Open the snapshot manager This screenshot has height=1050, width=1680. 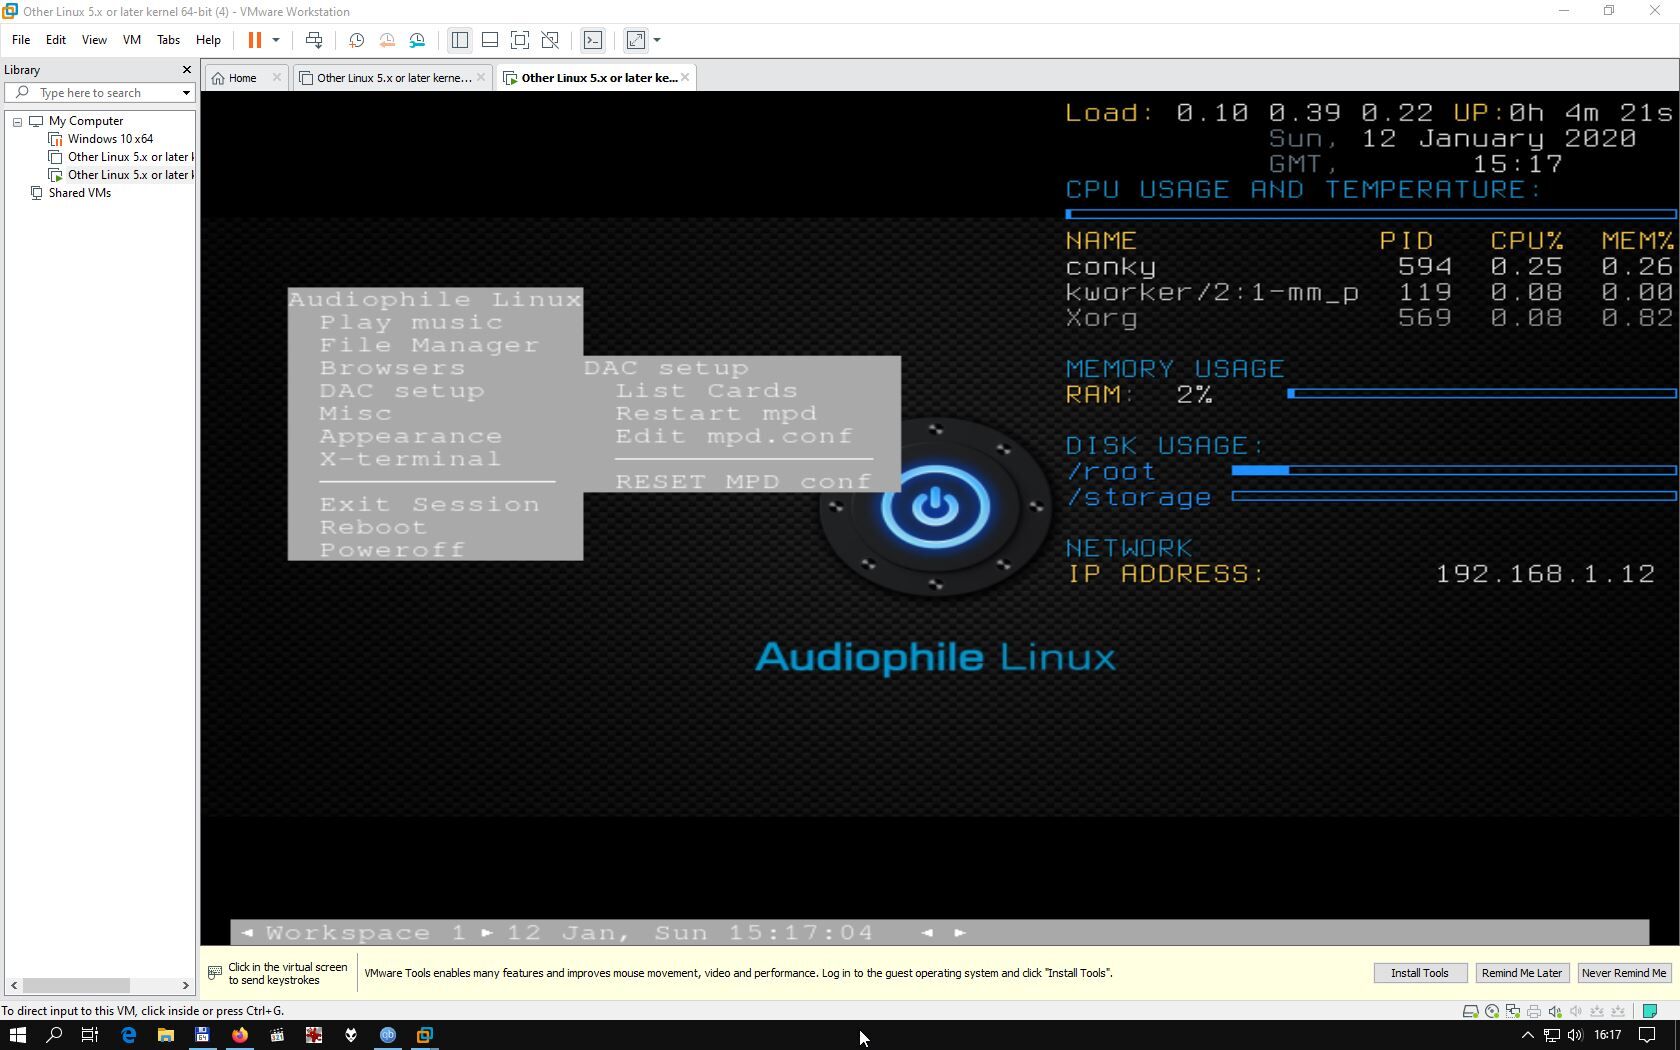pos(417,40)
